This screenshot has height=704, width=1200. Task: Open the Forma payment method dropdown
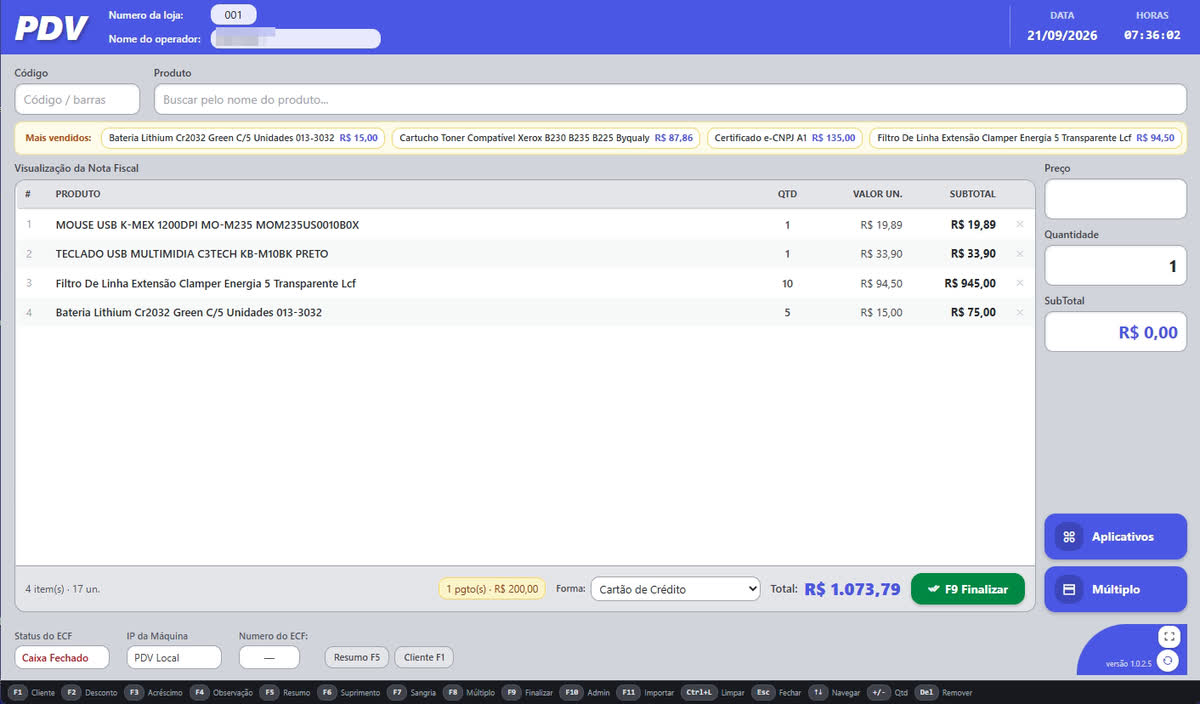[x=675, y=589]
